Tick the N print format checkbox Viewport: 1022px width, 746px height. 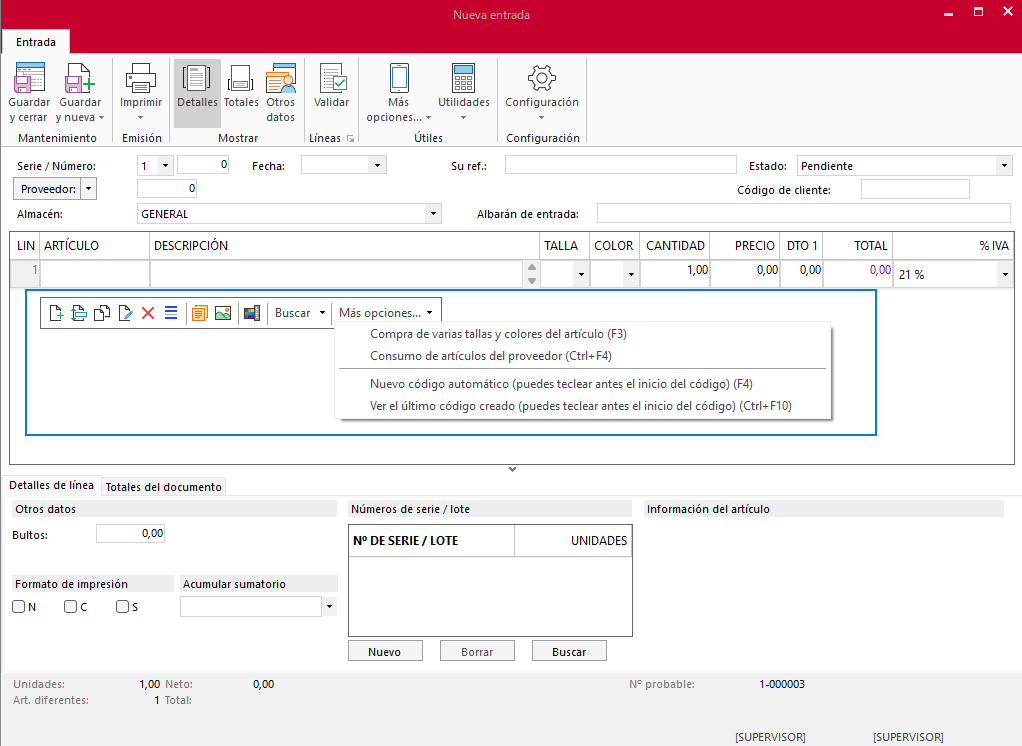pyautogui.click(x=19, y=607)
